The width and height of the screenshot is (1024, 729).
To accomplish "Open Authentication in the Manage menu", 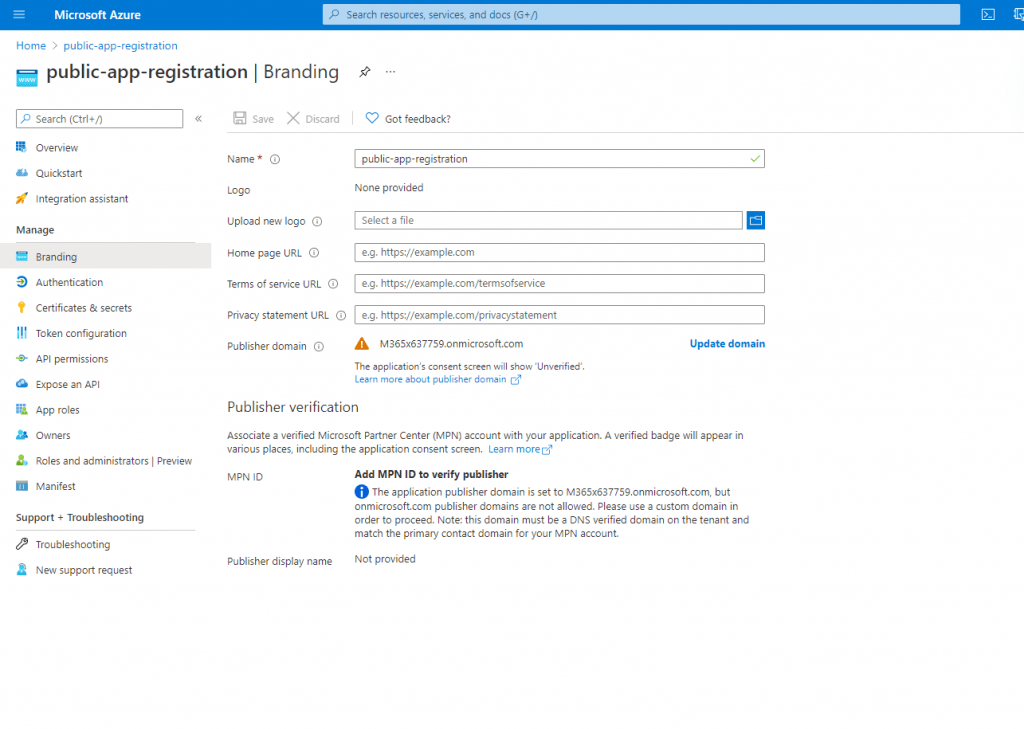I will [x=69, y=283].
